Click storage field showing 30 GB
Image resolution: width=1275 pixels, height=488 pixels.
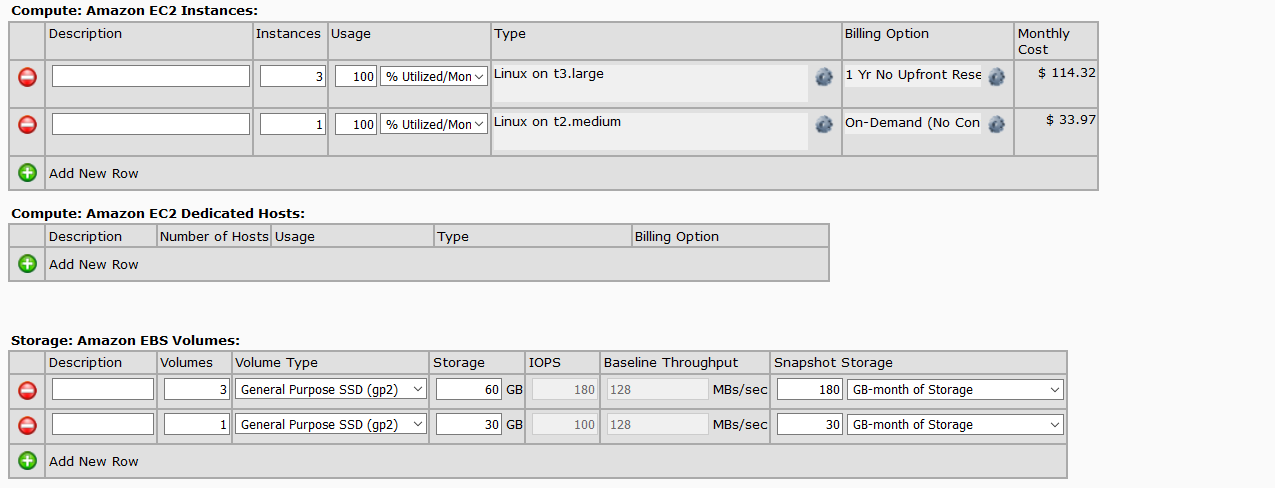pyautogui.click(x=469, y=424)
